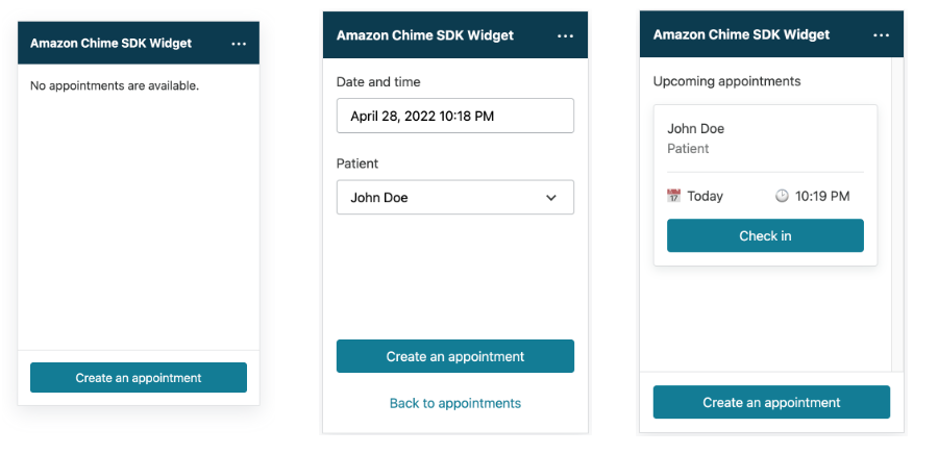This screenshot has width=939, height=454.
Task: Click the clock icon beside 10:19 PM
Action: pos(782,196)
